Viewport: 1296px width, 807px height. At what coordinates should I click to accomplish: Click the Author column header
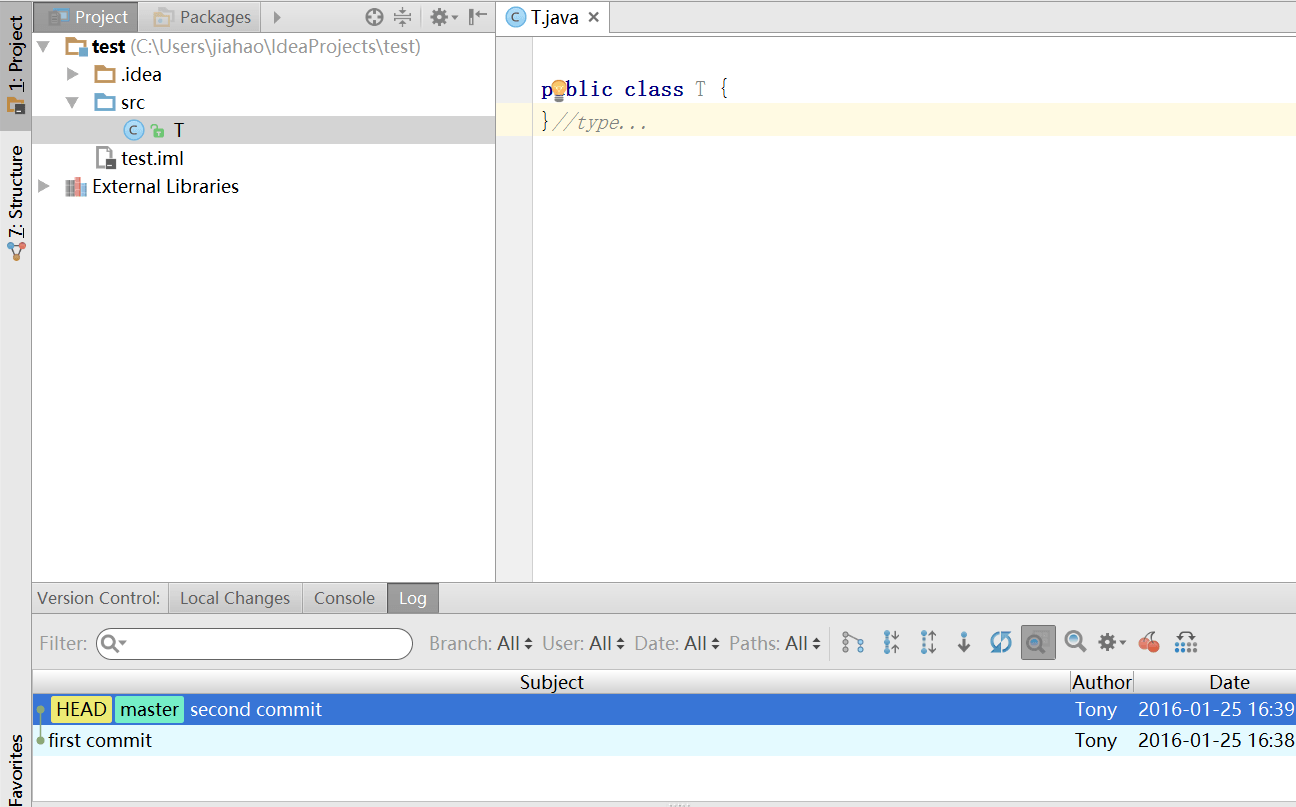1101,682
